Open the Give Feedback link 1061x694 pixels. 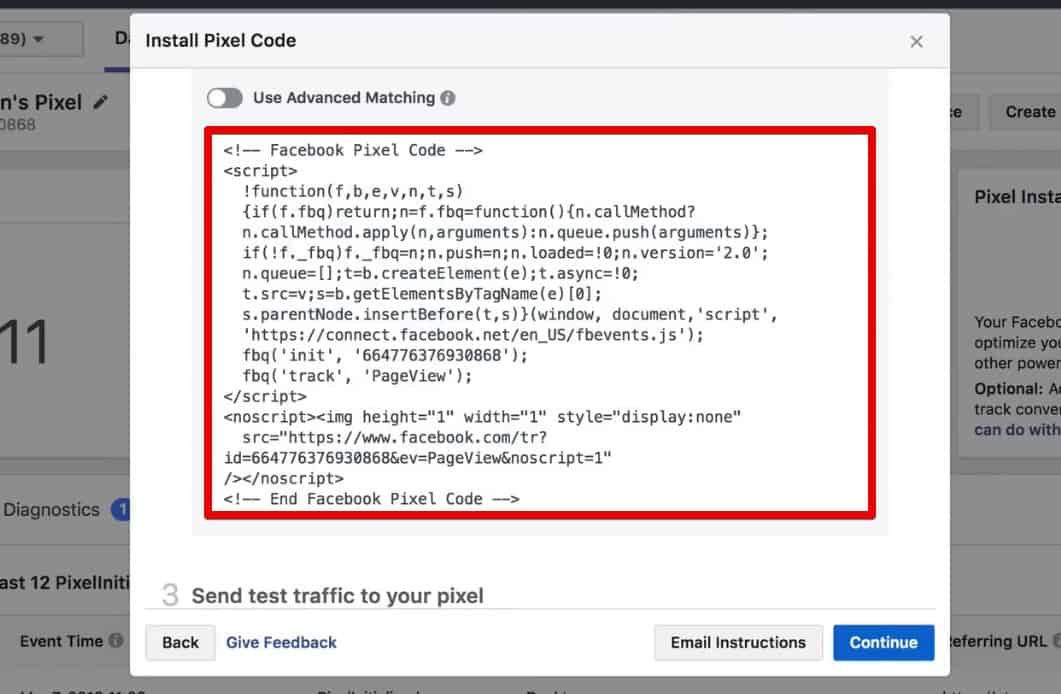281,643
